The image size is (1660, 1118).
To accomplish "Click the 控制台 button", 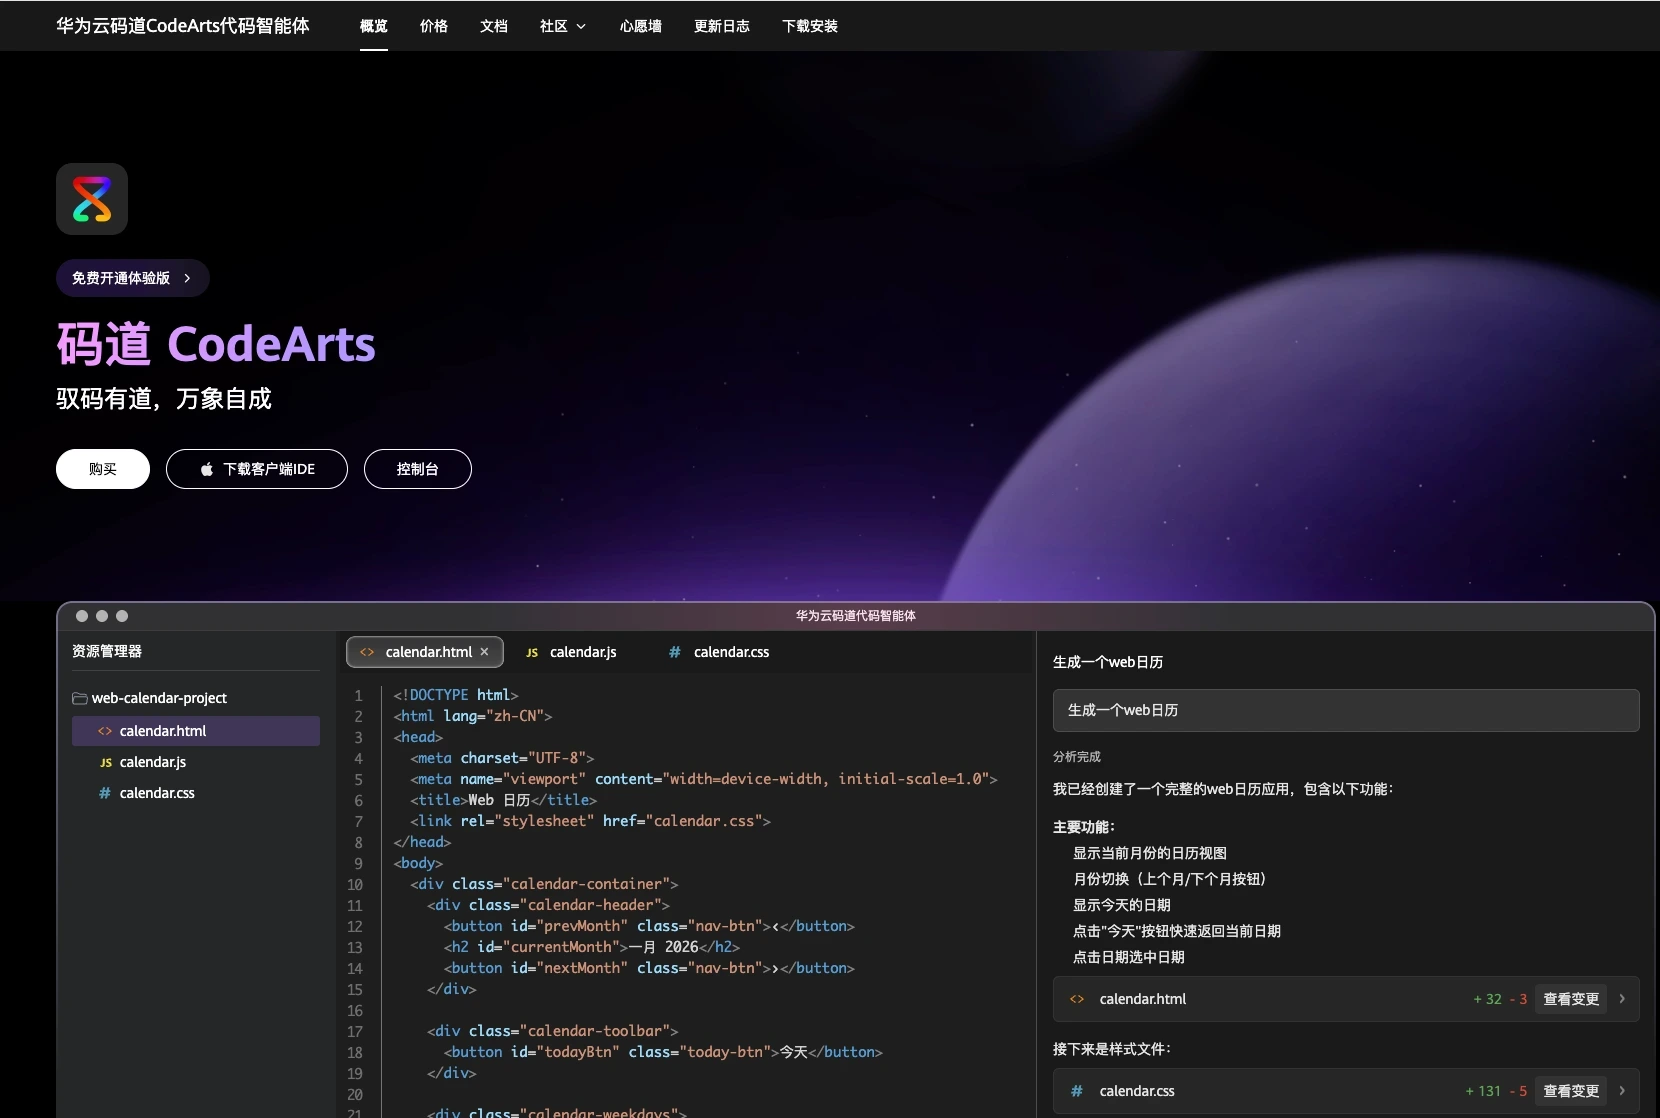I will 418,469.
